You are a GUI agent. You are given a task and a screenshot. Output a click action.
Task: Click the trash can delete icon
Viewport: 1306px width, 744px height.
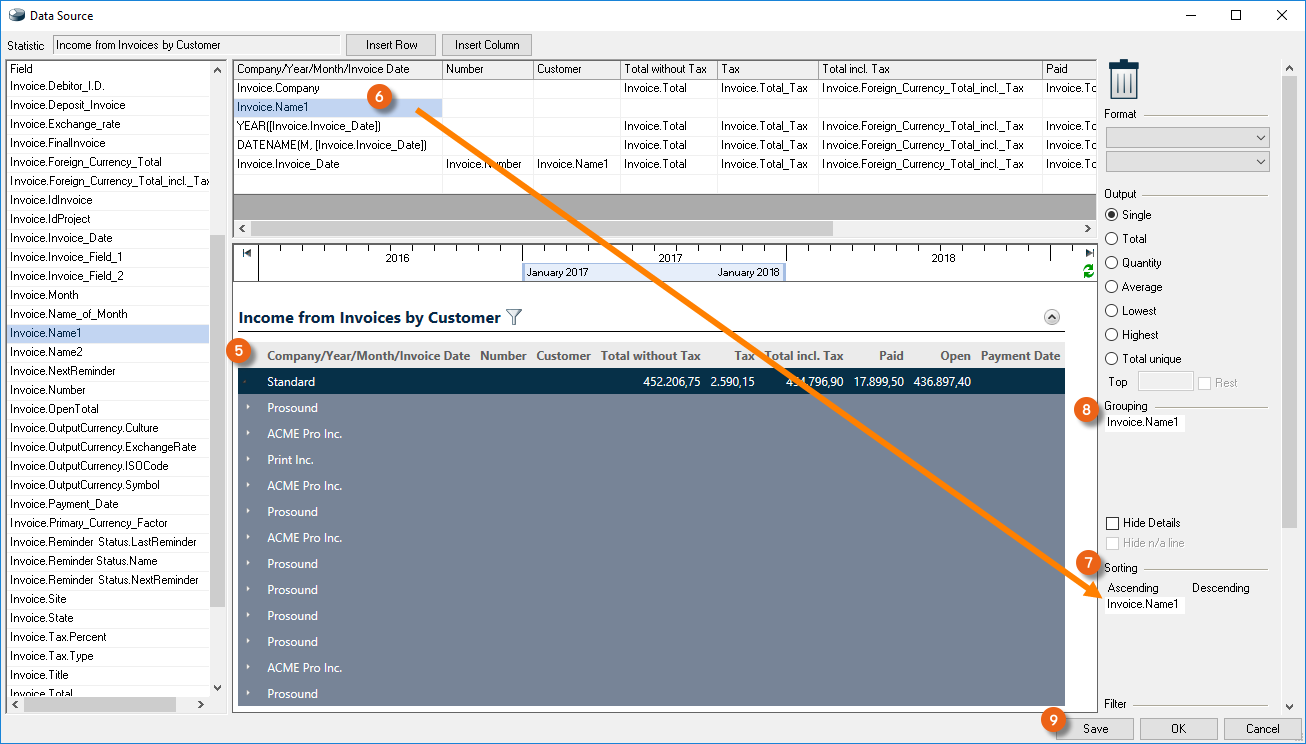click(x=1124, y=79)
